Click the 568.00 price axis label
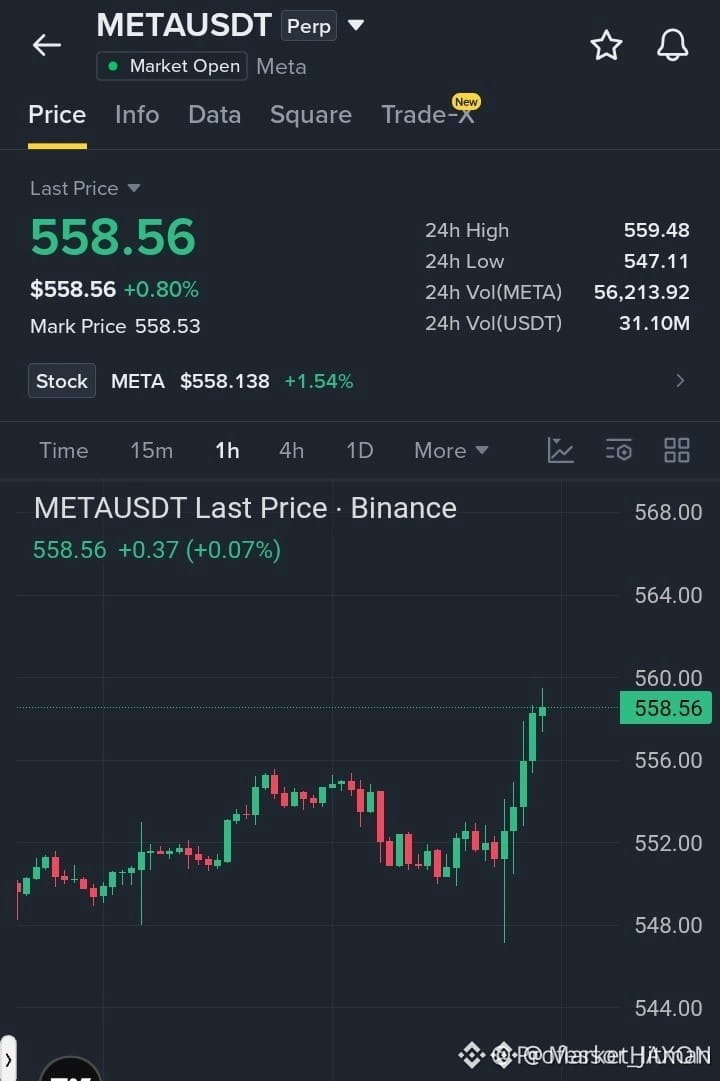 [668, 512]
